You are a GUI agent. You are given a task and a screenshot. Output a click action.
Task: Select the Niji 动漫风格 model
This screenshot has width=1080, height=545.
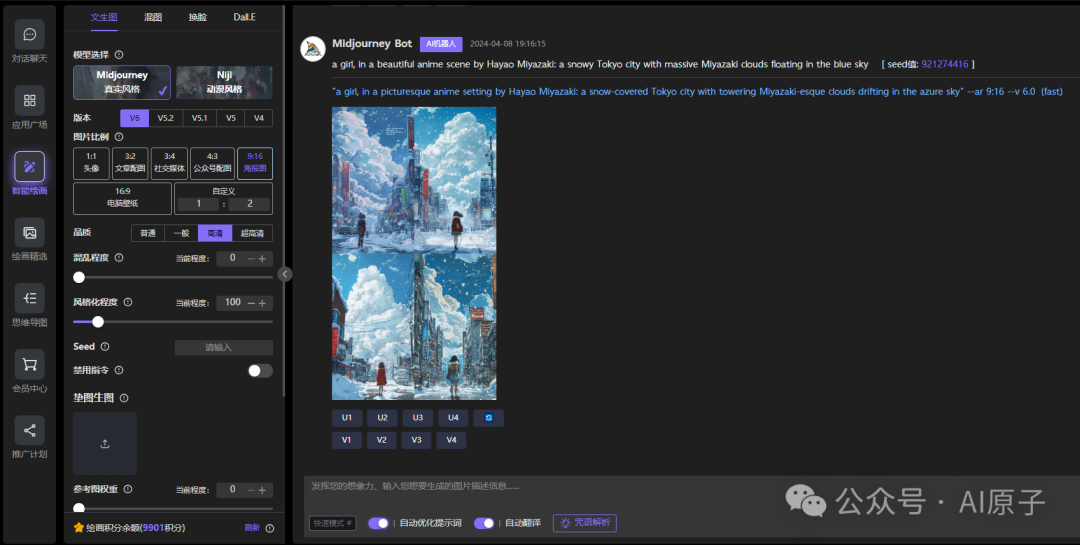[x=224, y=83]
